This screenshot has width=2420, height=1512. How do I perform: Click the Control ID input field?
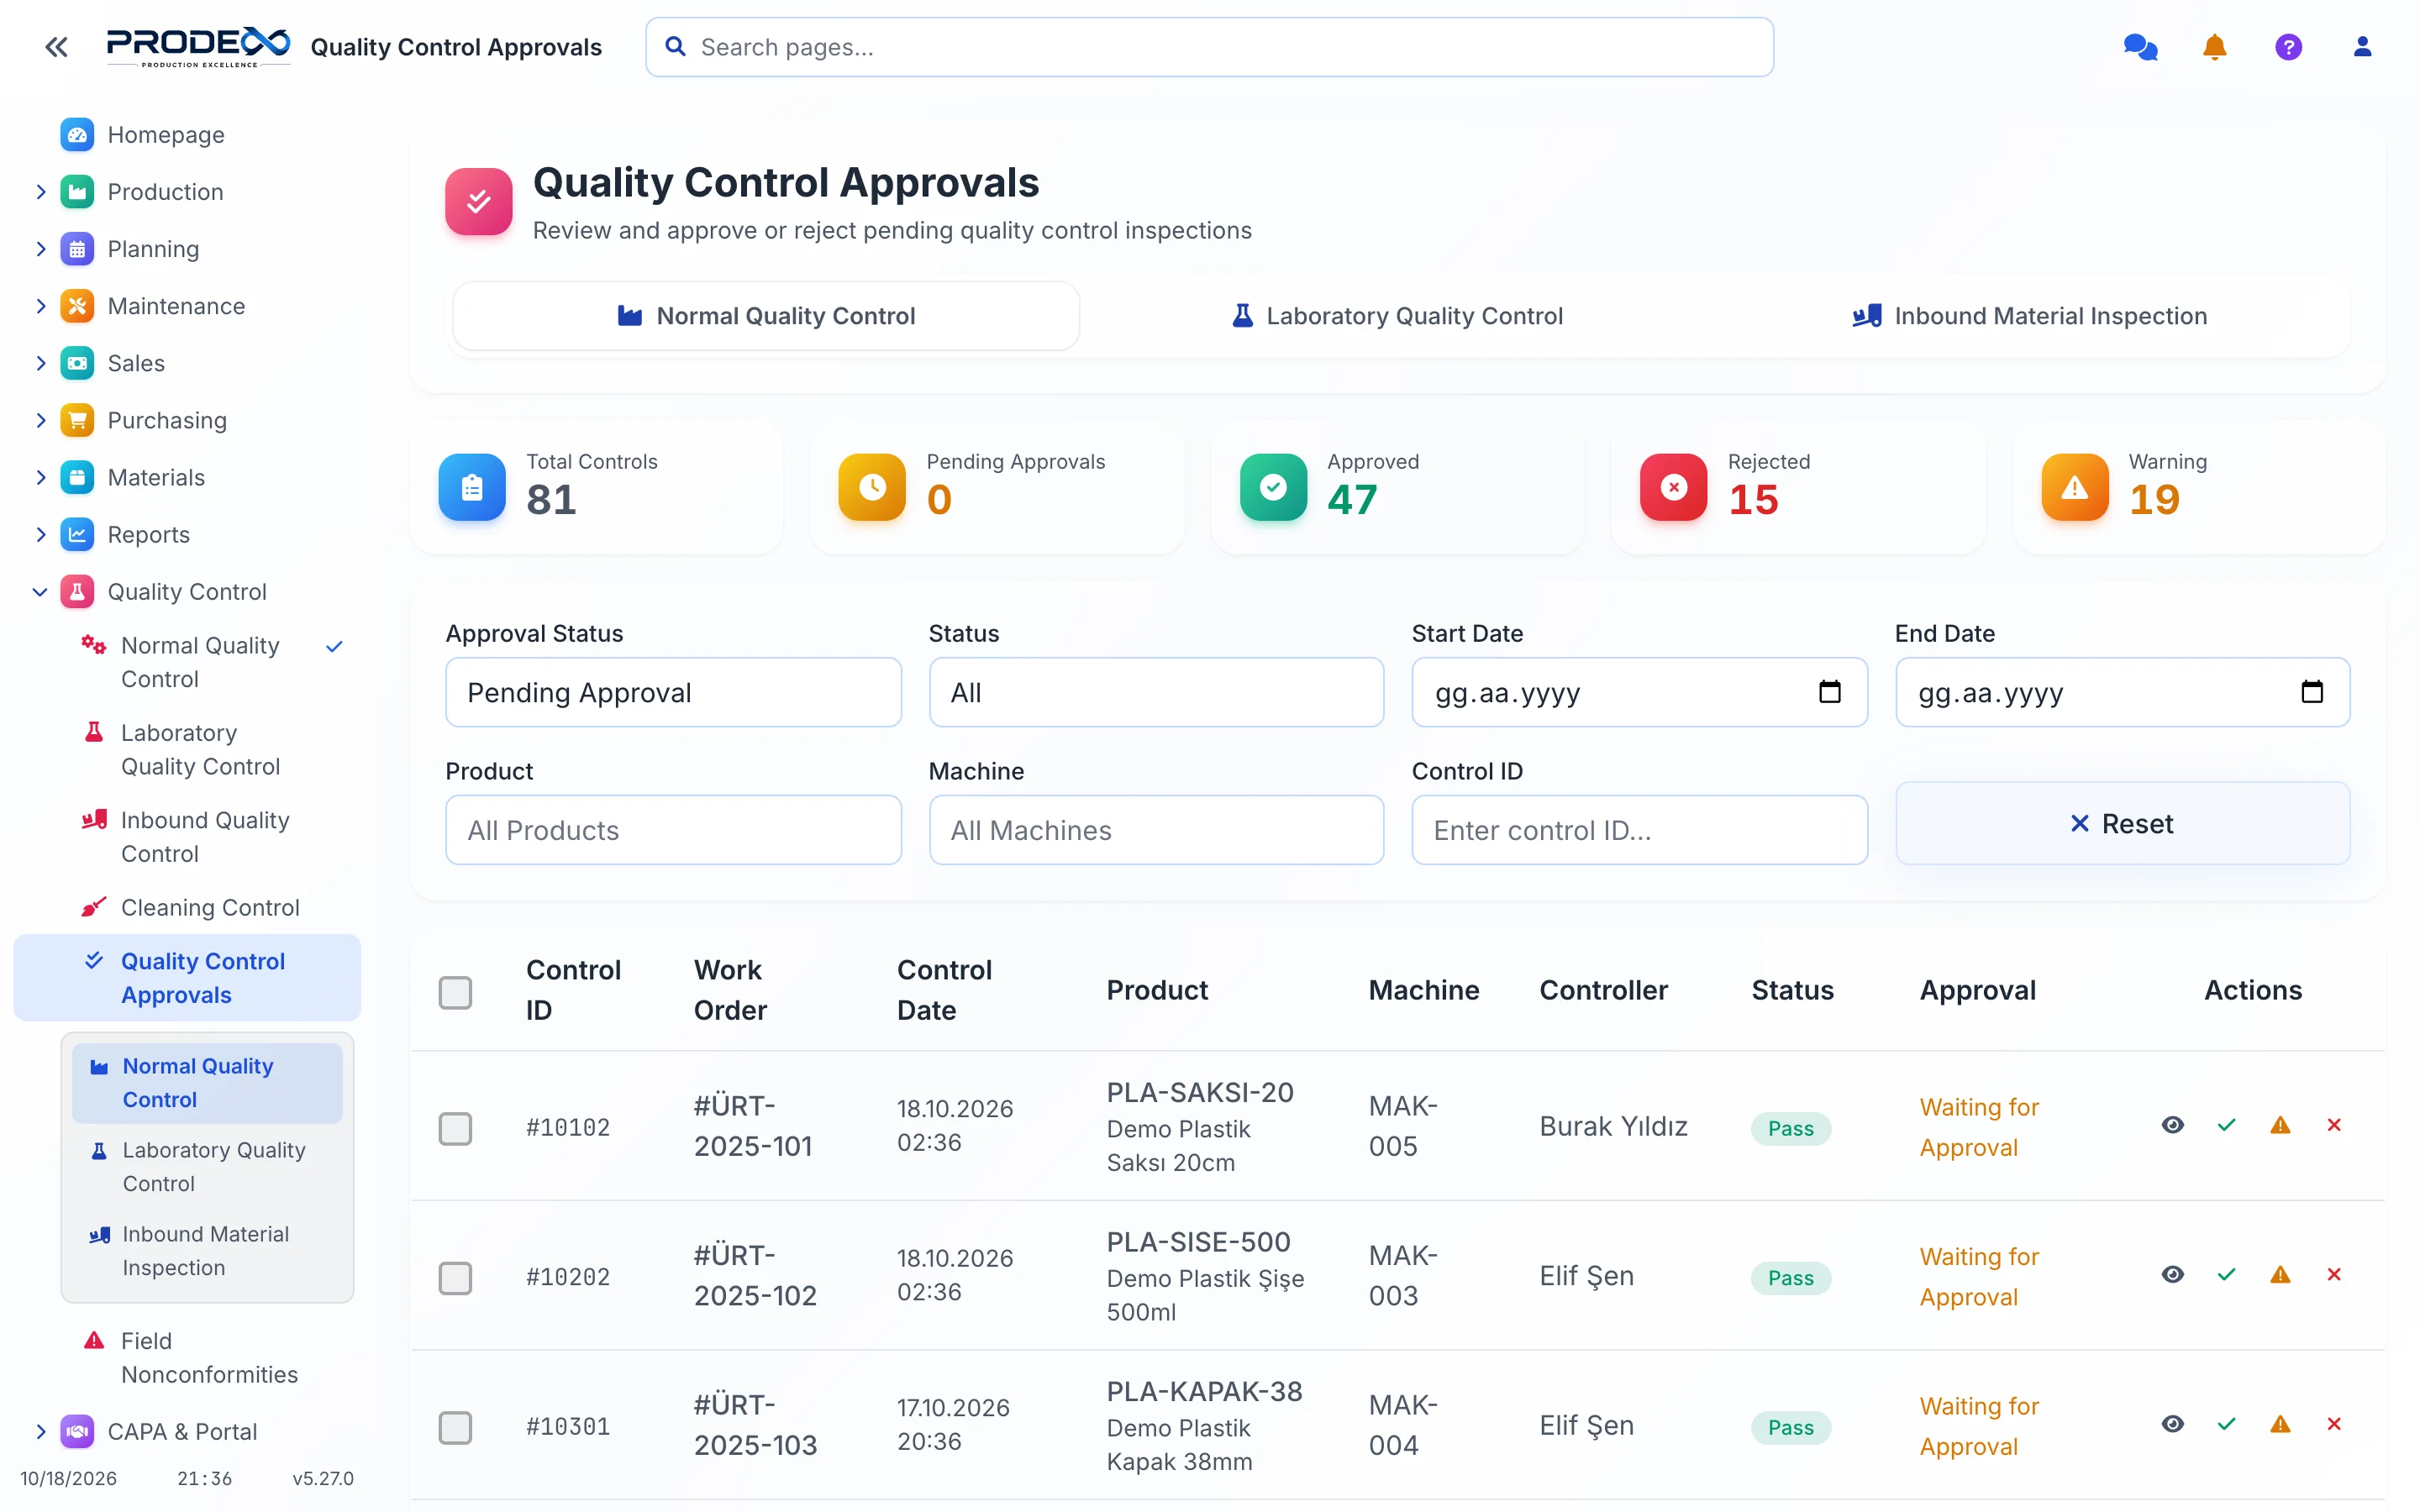click(x=1639, y=830)
